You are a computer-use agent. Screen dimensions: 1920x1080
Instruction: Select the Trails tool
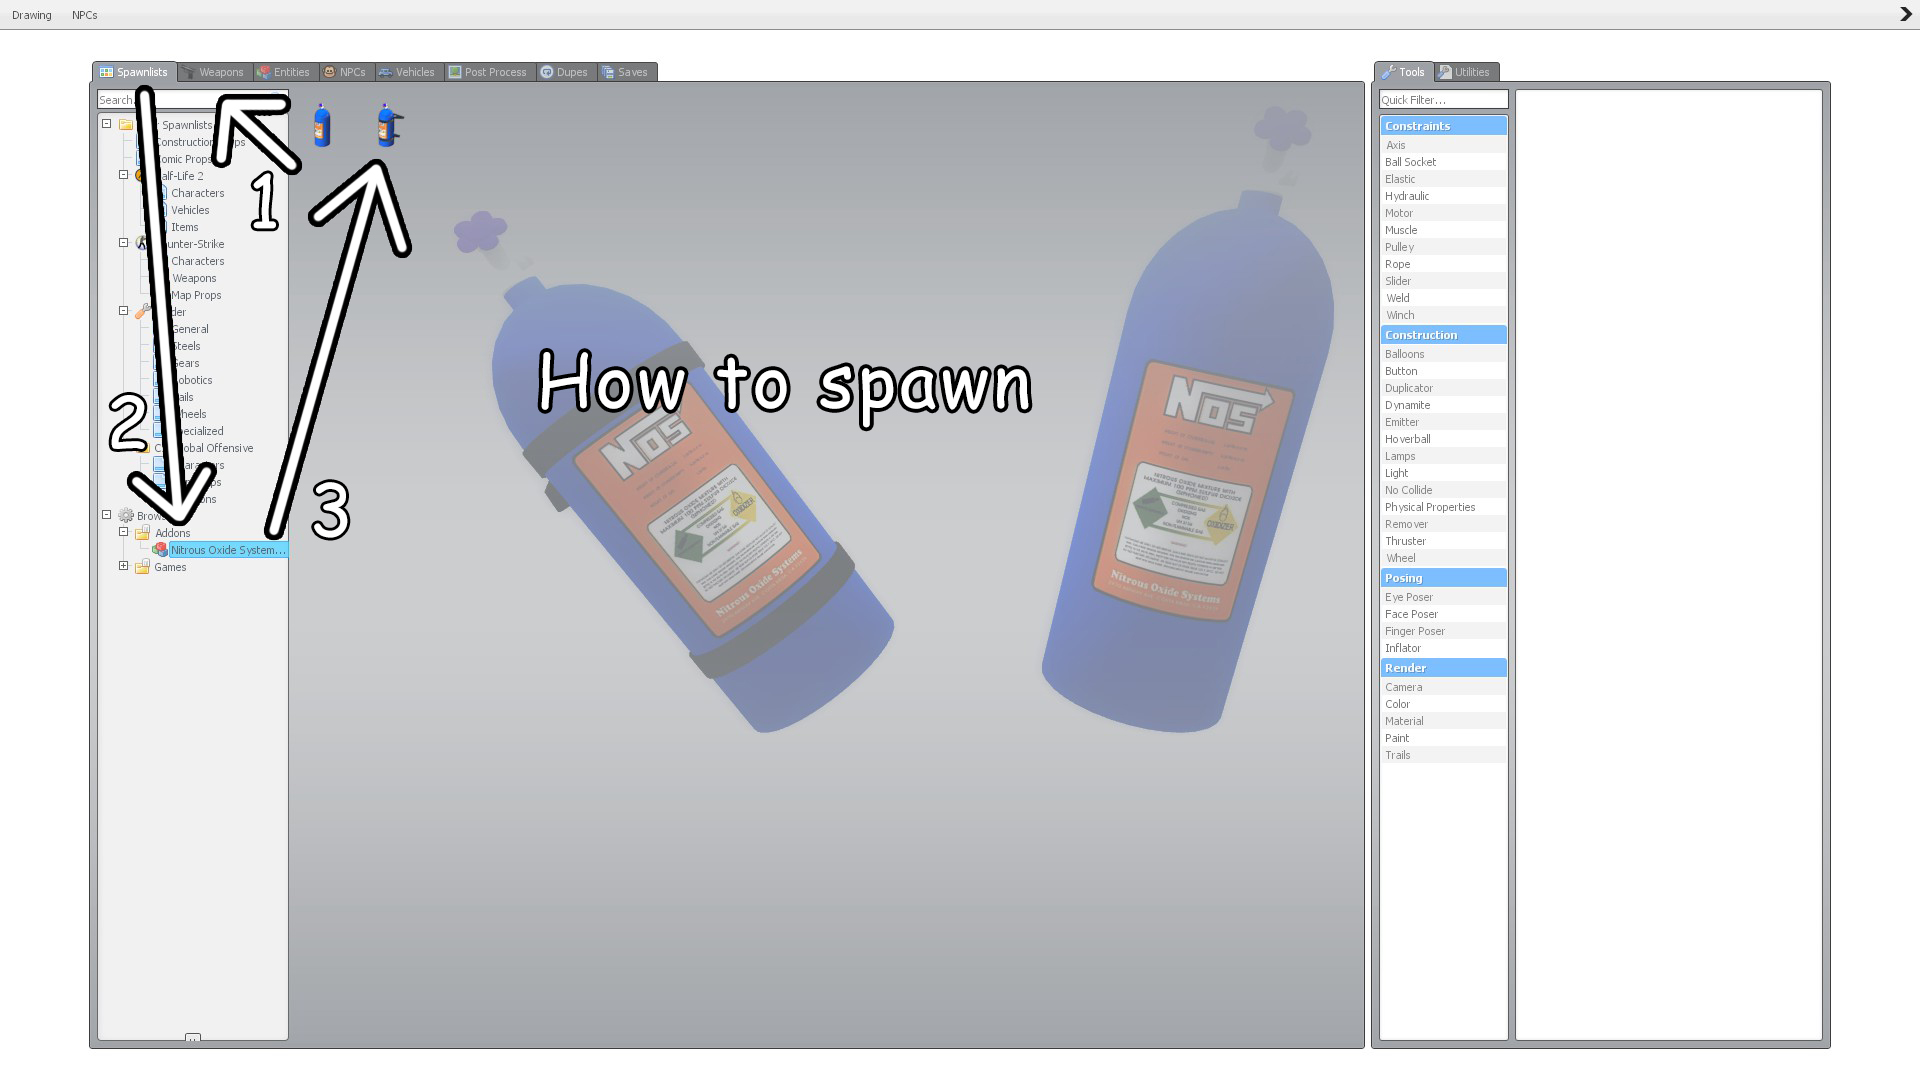pos(1443,755)
